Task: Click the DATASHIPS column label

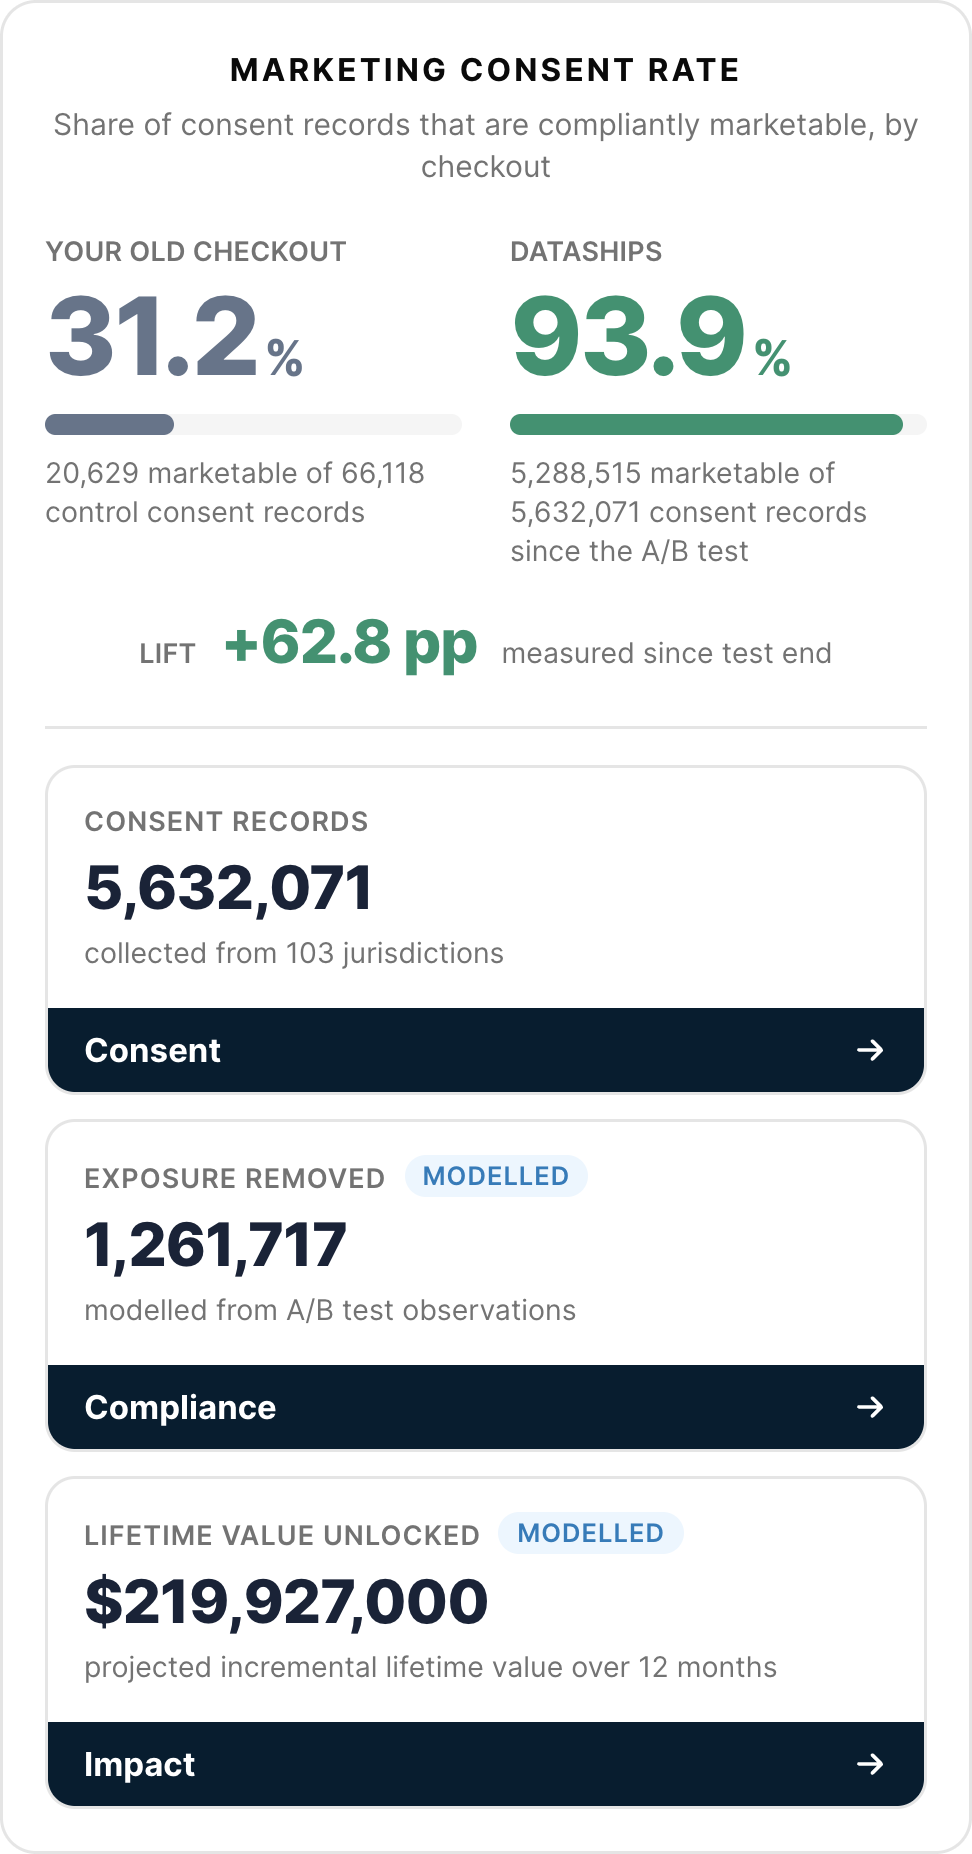Action: coord(586,251)
